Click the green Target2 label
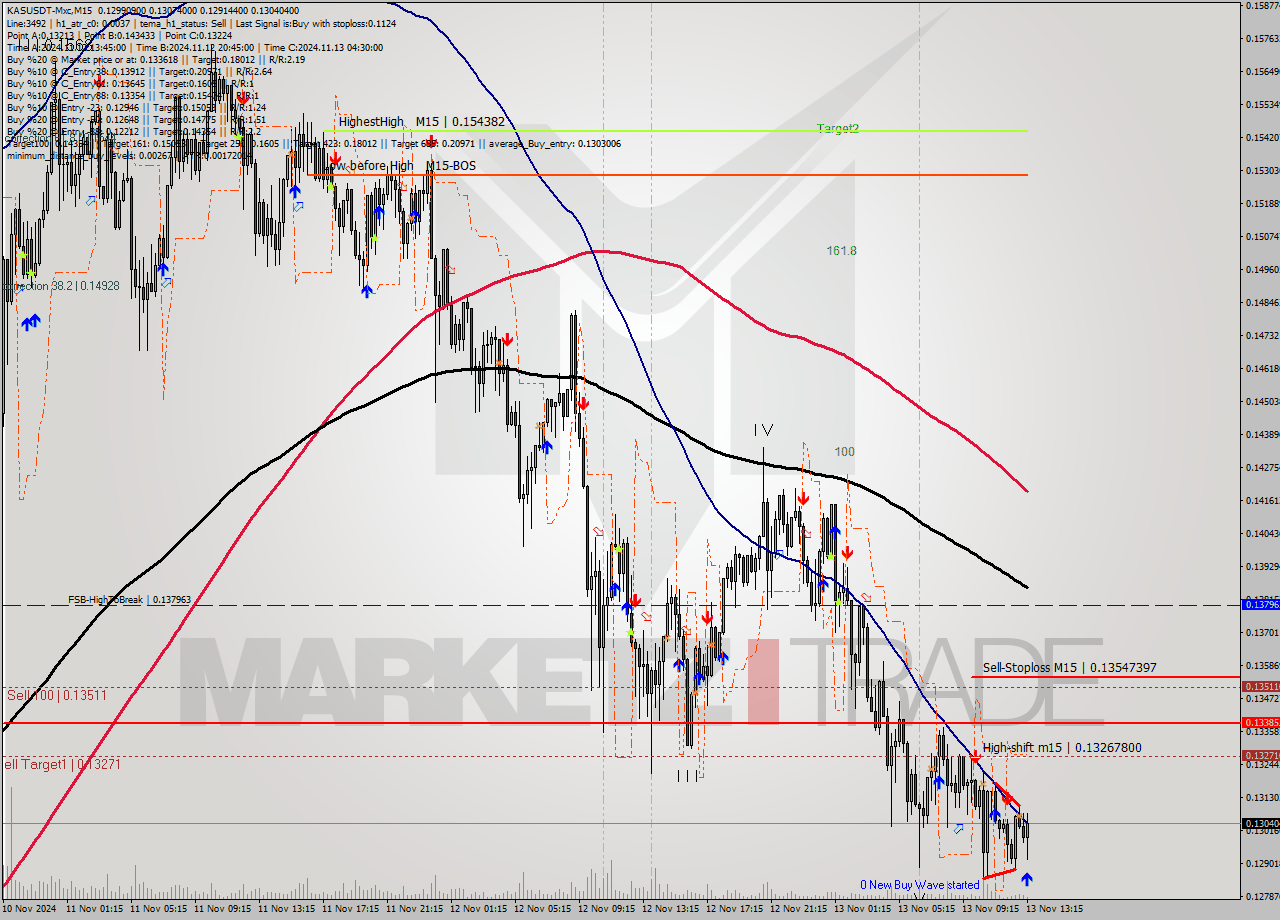The height and width of the screenshot is (920, 1280). click(x=837, y=128)
